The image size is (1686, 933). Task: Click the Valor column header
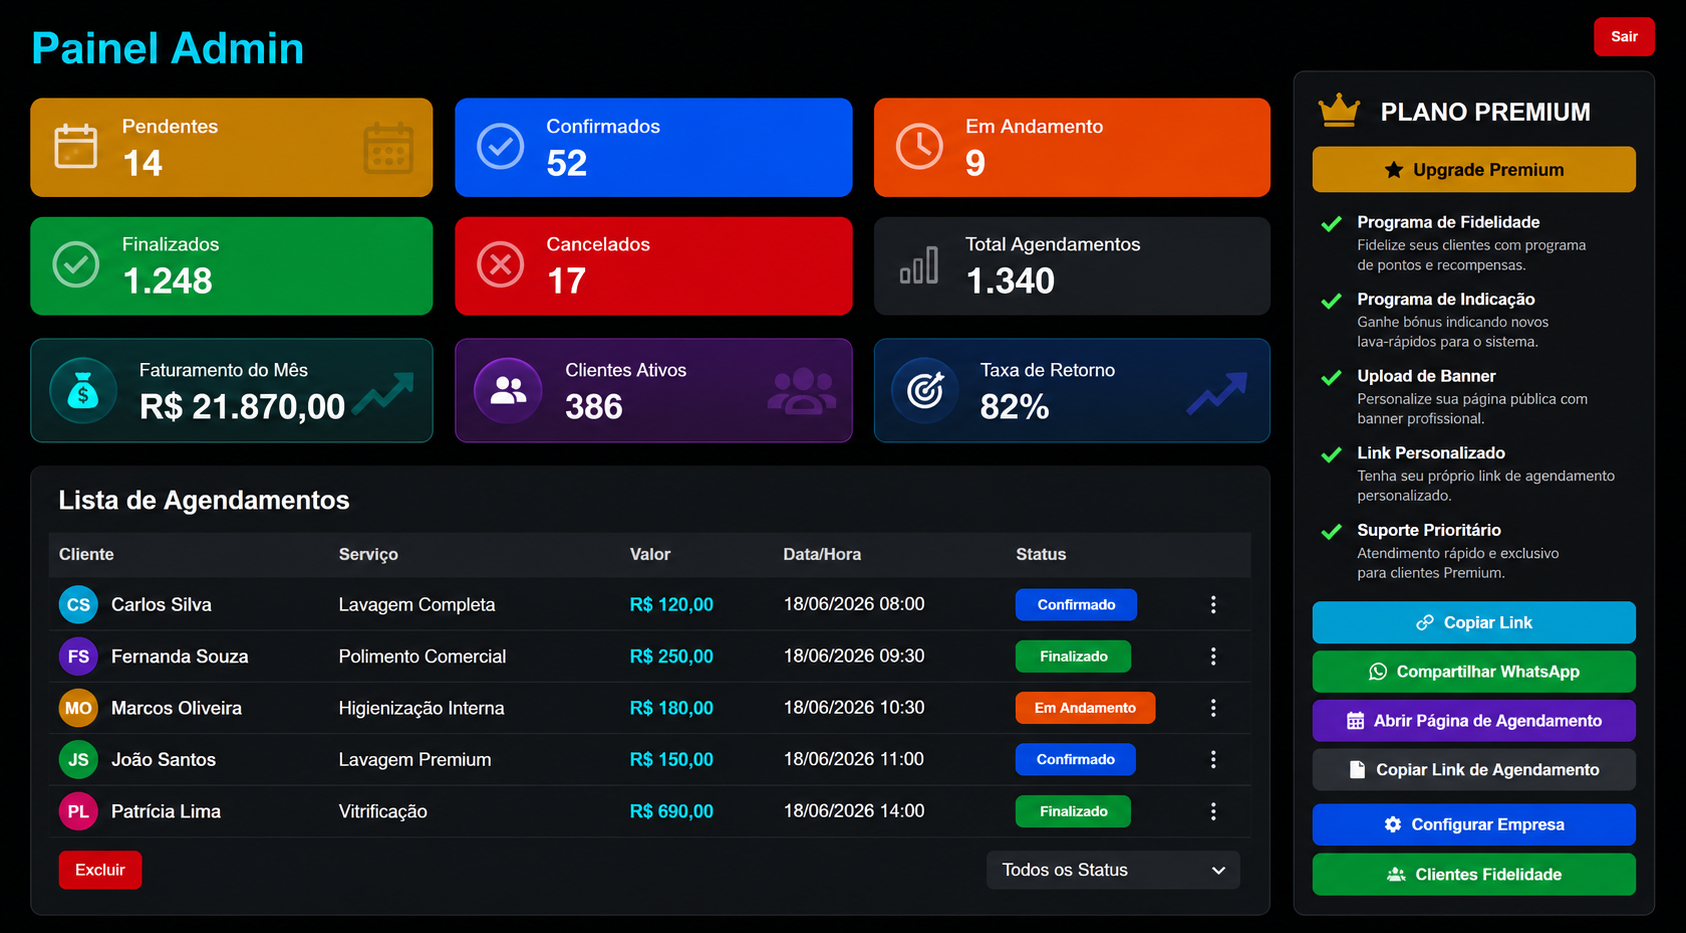pos(650,554)
